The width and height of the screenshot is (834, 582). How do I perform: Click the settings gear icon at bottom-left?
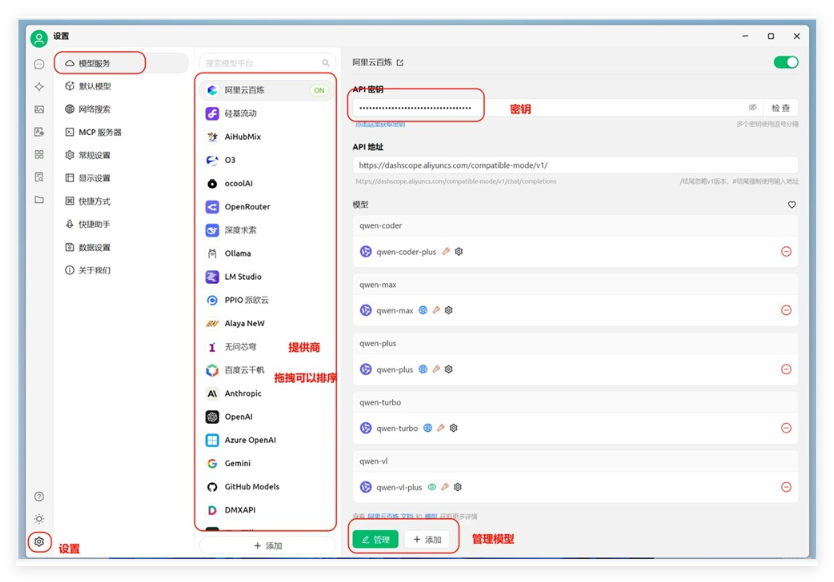(39, 541)
